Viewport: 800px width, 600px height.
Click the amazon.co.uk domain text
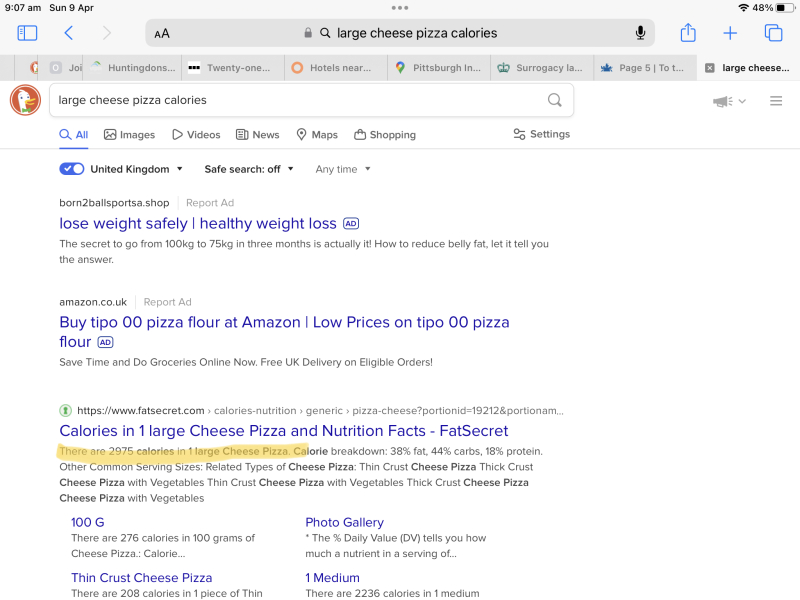93,302
